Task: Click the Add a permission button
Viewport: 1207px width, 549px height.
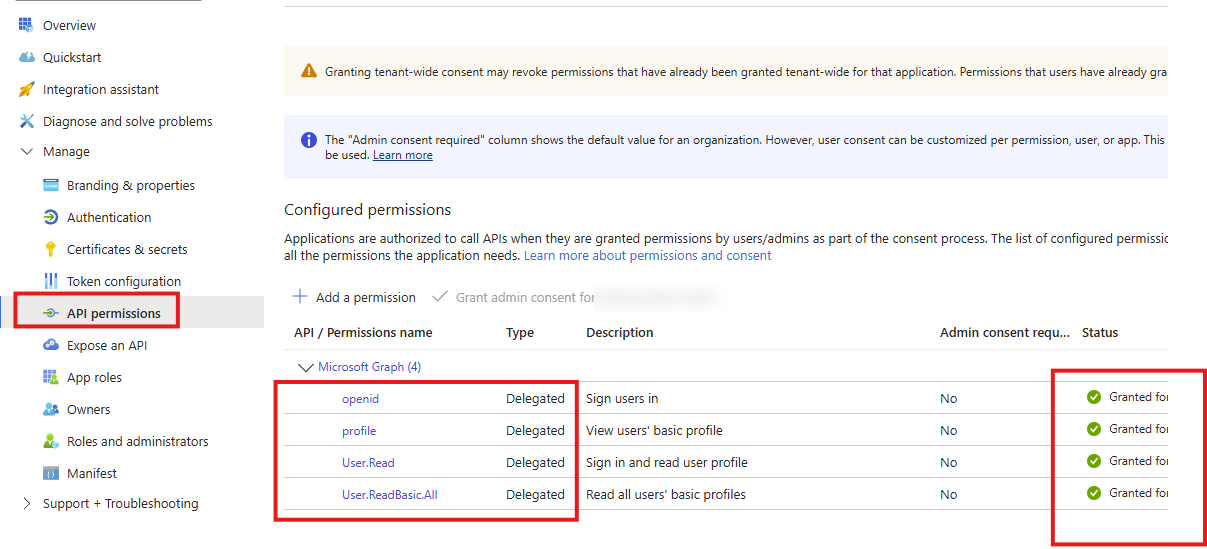Action: (x=354, y=297)
